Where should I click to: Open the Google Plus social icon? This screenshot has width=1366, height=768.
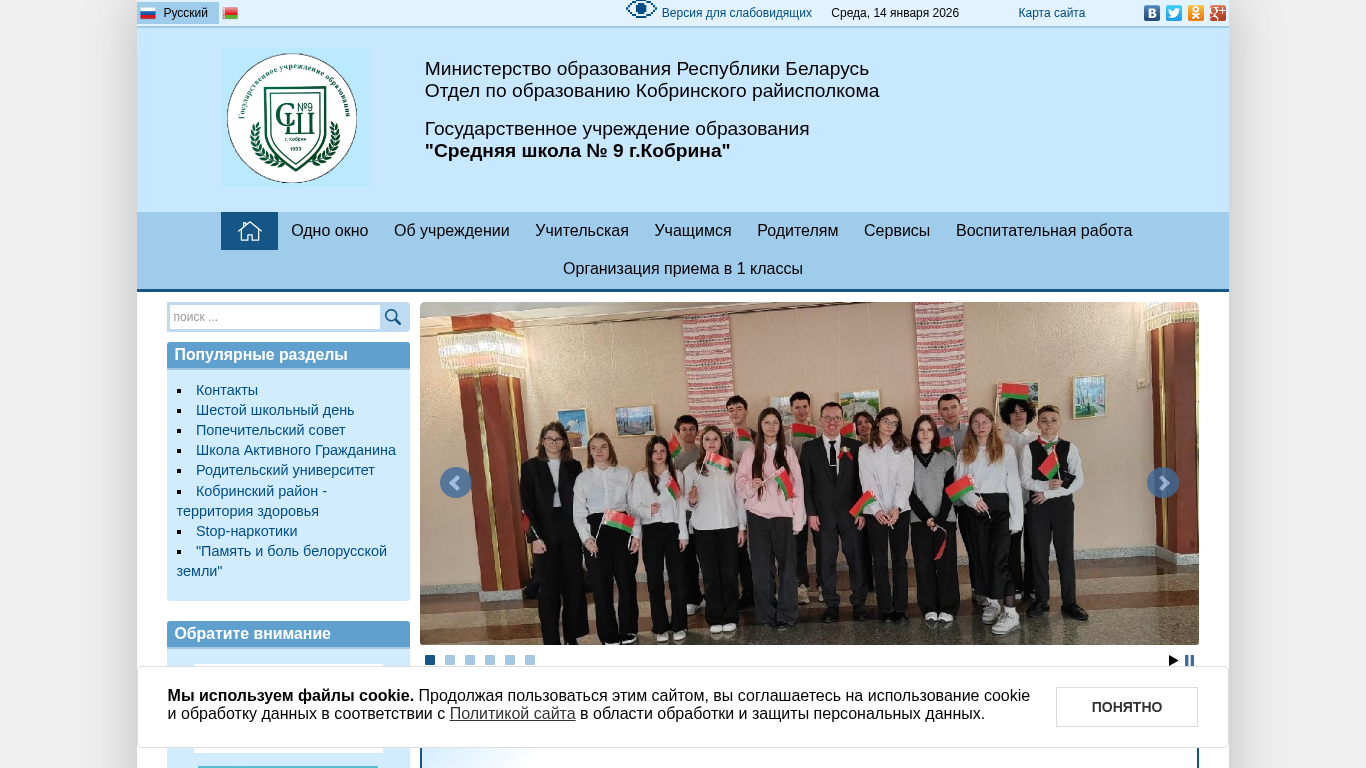(1218, 13)
